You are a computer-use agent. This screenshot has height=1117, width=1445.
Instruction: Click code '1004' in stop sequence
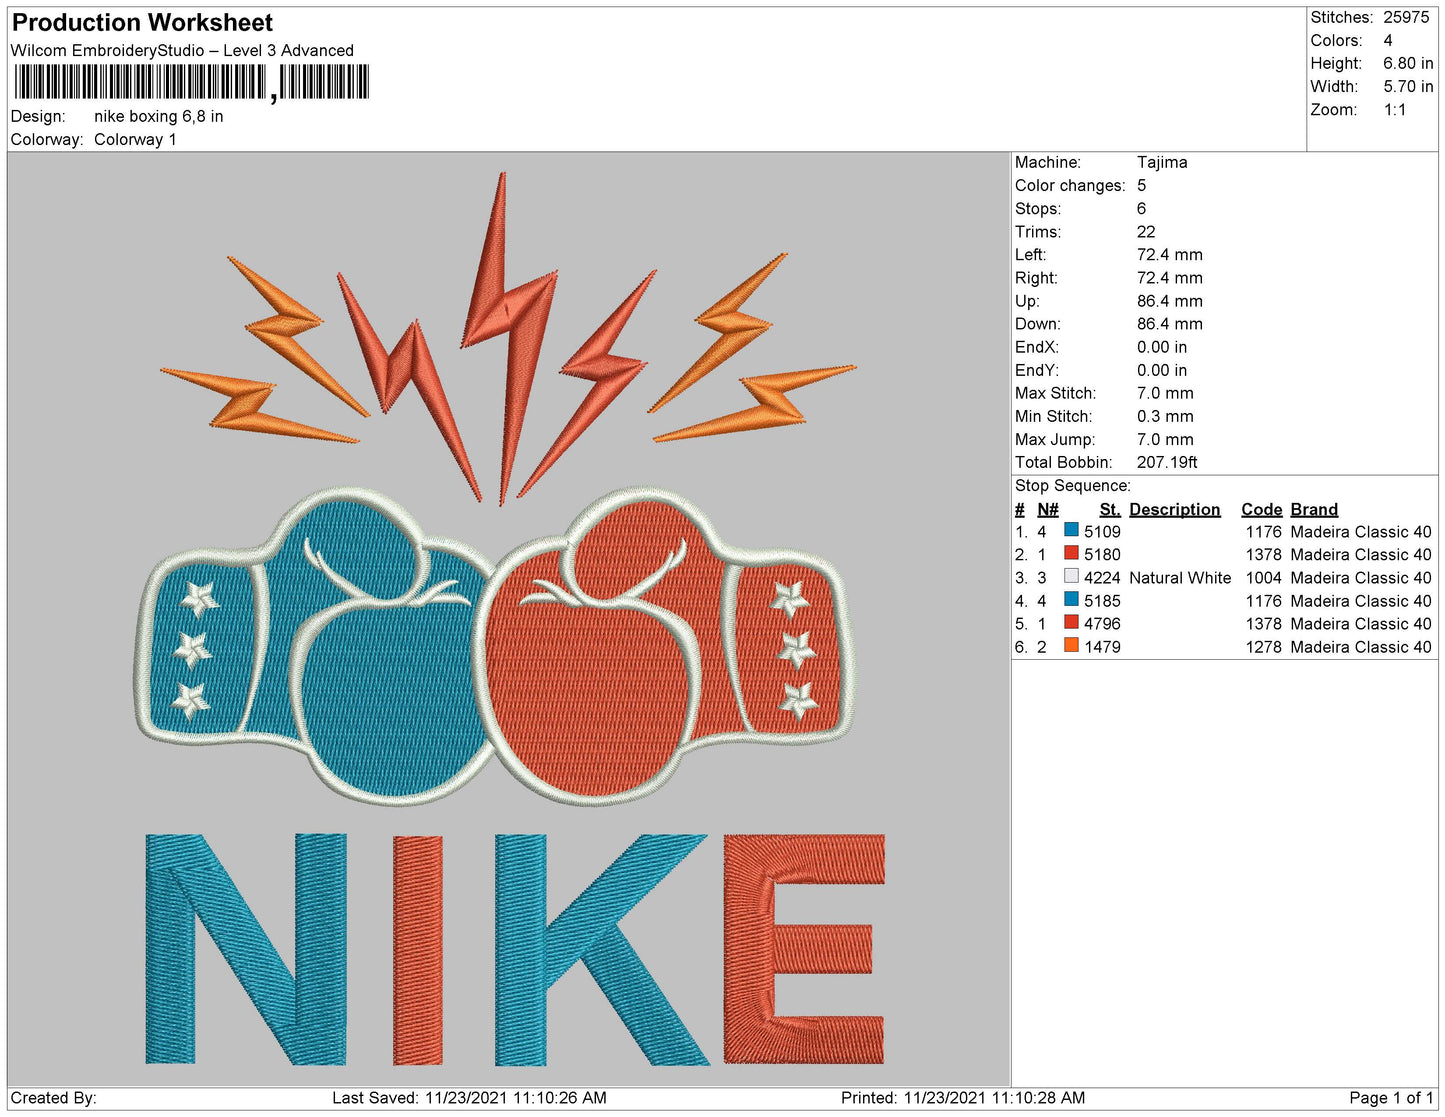pos(1263,578)
